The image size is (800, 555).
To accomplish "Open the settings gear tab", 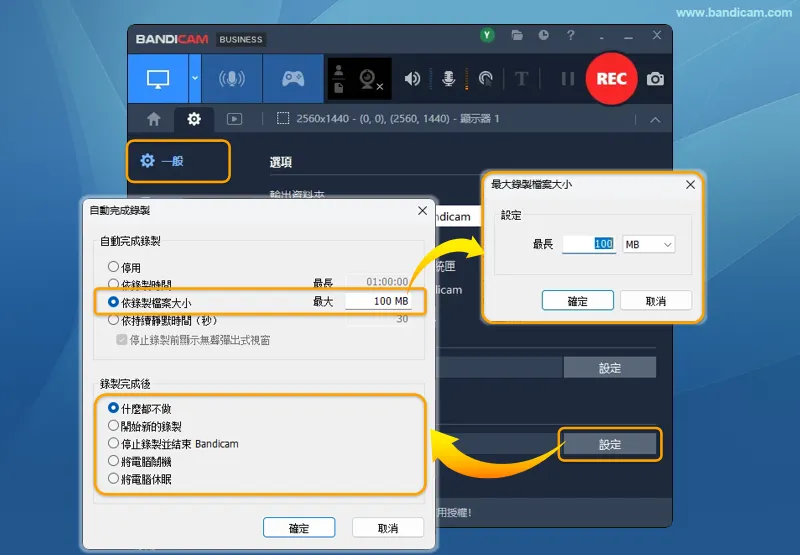I will click(194, 119).
